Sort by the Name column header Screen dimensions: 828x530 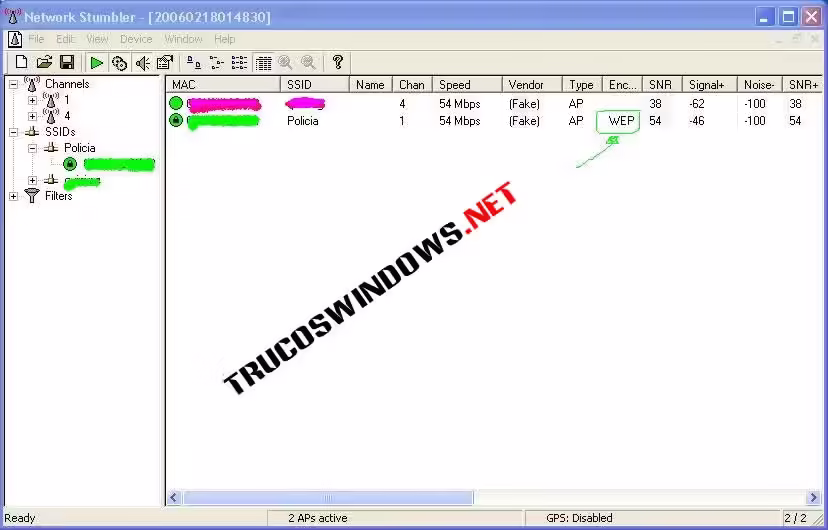[x=371, y=84]
